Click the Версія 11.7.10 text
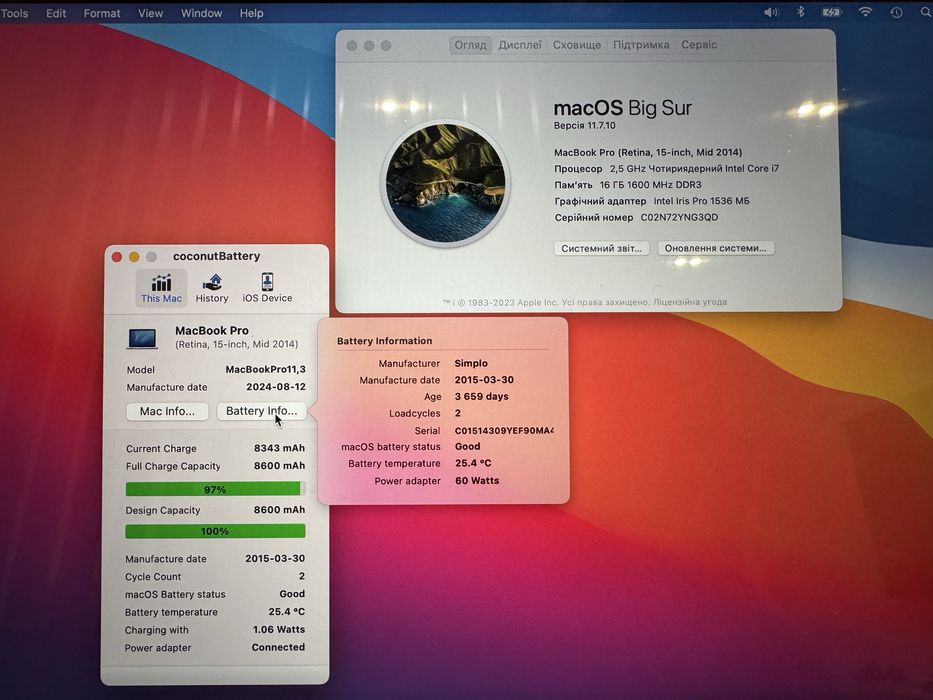The height and width of the screenshot is (700, 933). [584, 126]
